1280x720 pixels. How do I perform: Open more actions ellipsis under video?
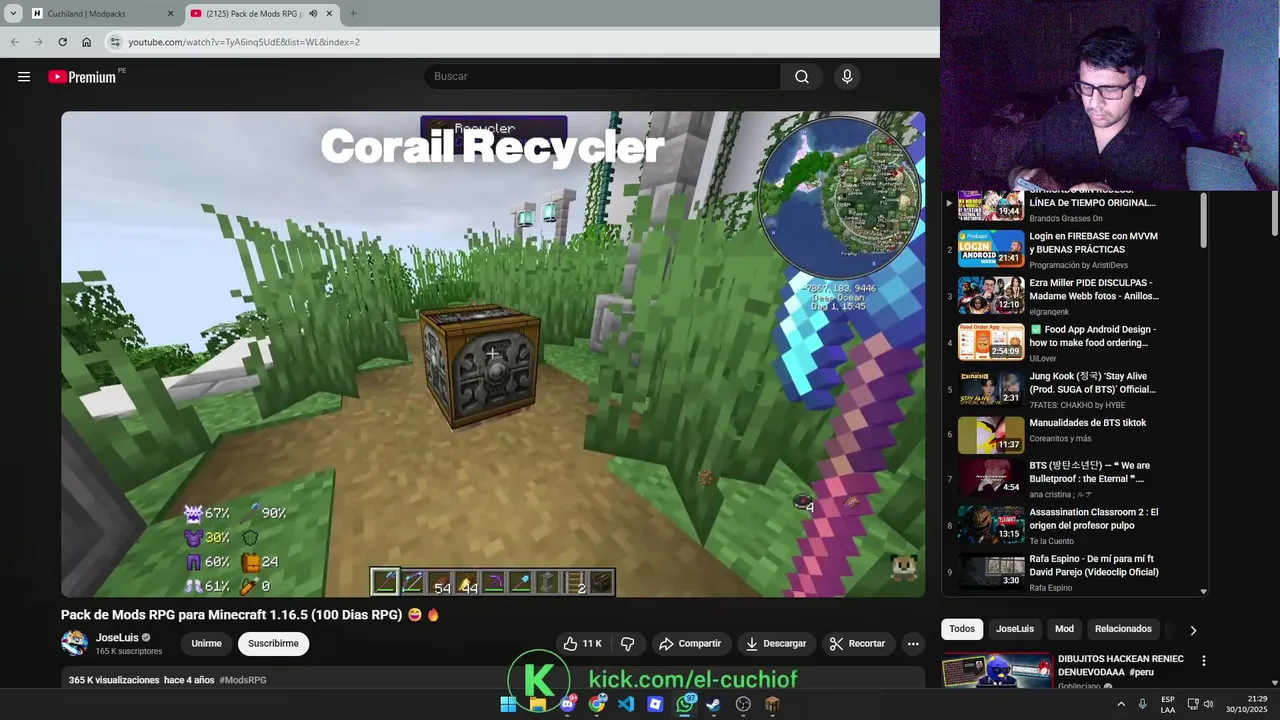(x=913, y=644)
